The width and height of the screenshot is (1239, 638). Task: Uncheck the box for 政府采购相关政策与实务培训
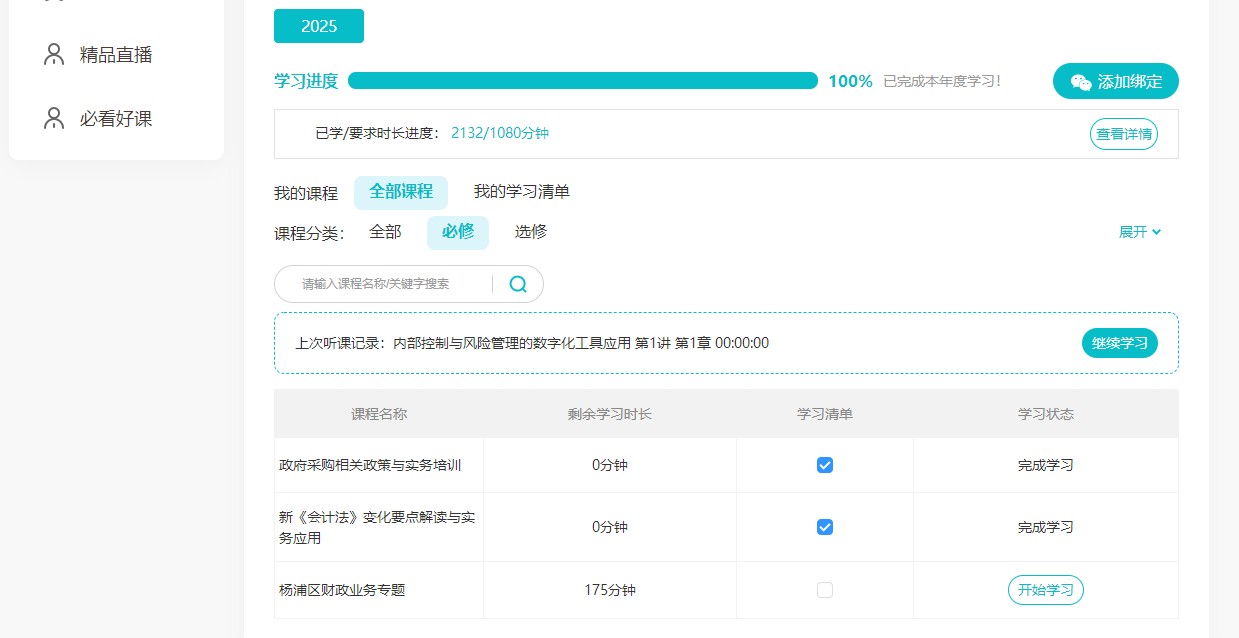pyautogui.click(x=824, y=464)
